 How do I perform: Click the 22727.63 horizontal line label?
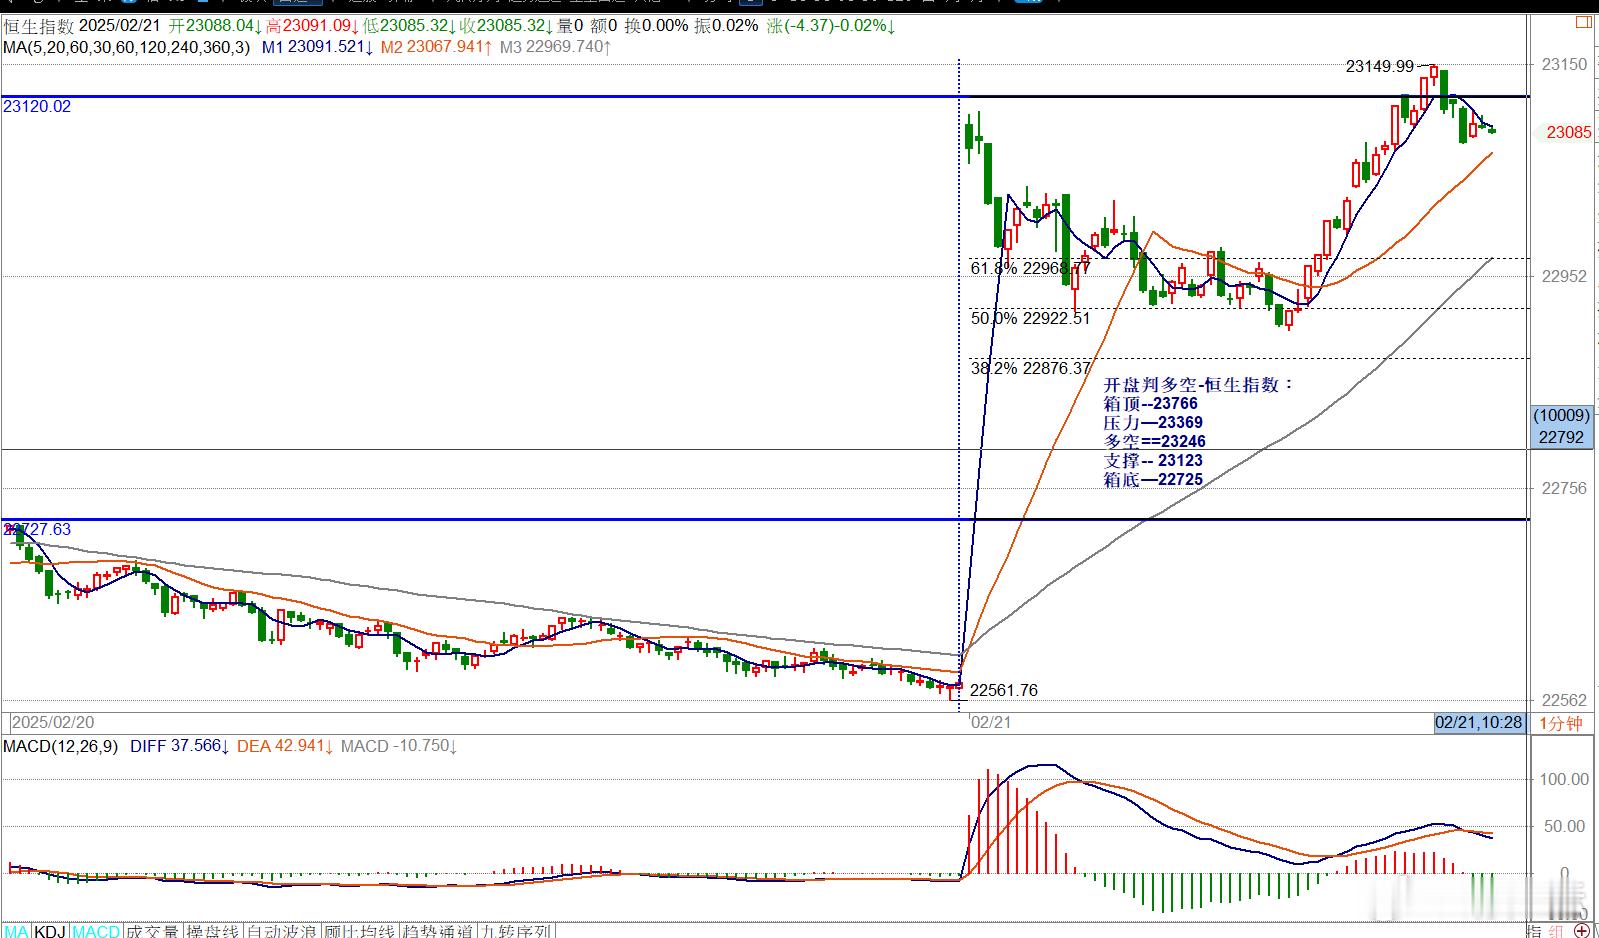click(37, 529)
